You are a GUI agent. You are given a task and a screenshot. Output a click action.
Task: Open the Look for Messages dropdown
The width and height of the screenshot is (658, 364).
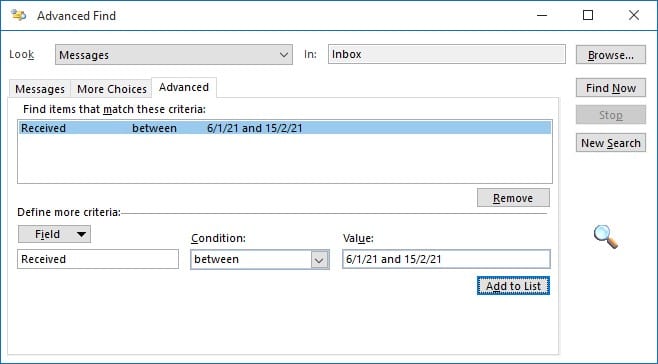[x=174, y=55]
